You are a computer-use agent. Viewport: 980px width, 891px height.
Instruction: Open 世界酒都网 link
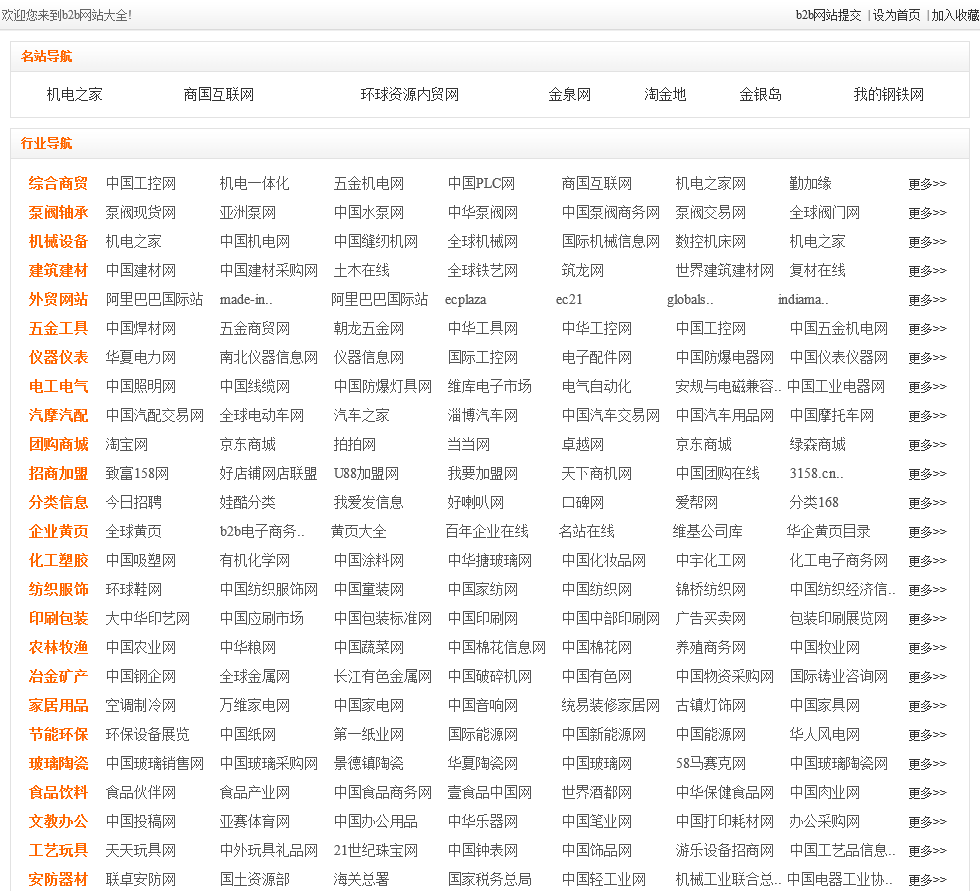[x=597, y=792]
